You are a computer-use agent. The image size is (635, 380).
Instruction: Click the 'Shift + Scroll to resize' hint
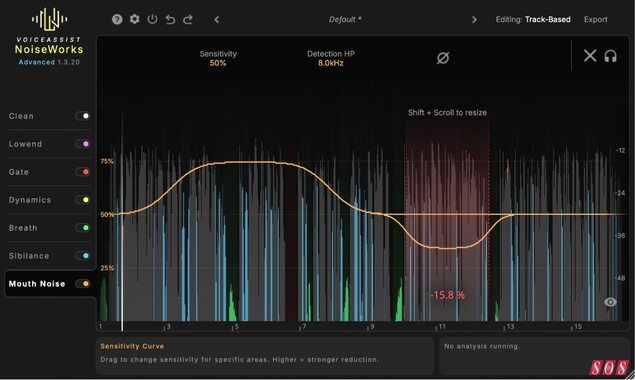tap(447, 113)
